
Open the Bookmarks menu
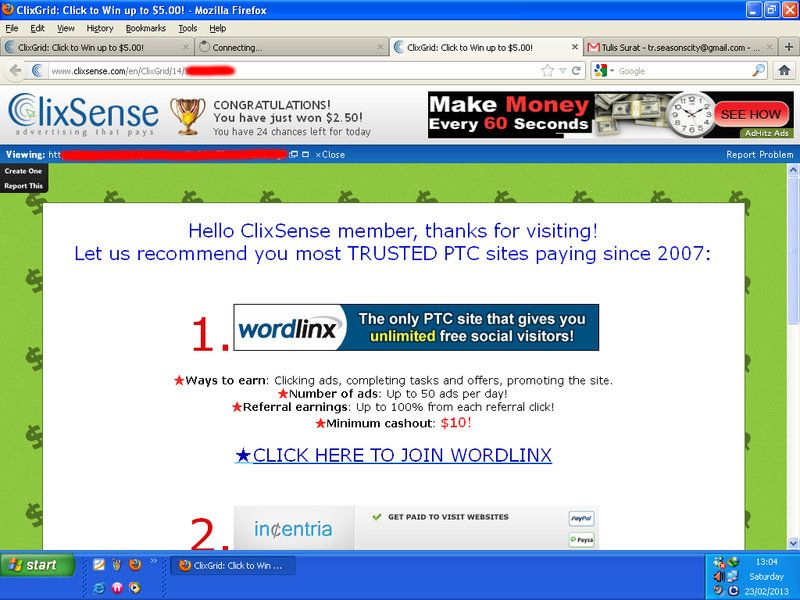pos(146,28)
